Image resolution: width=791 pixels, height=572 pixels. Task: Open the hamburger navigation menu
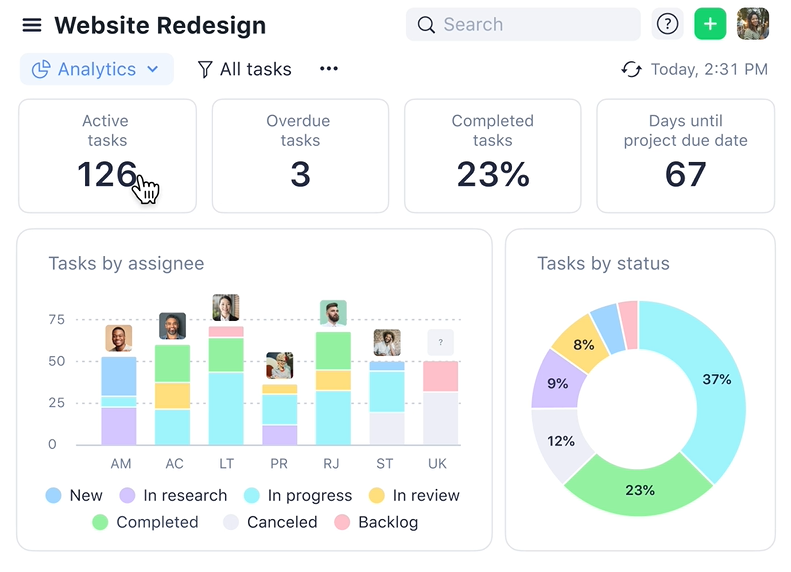(32, 25)
